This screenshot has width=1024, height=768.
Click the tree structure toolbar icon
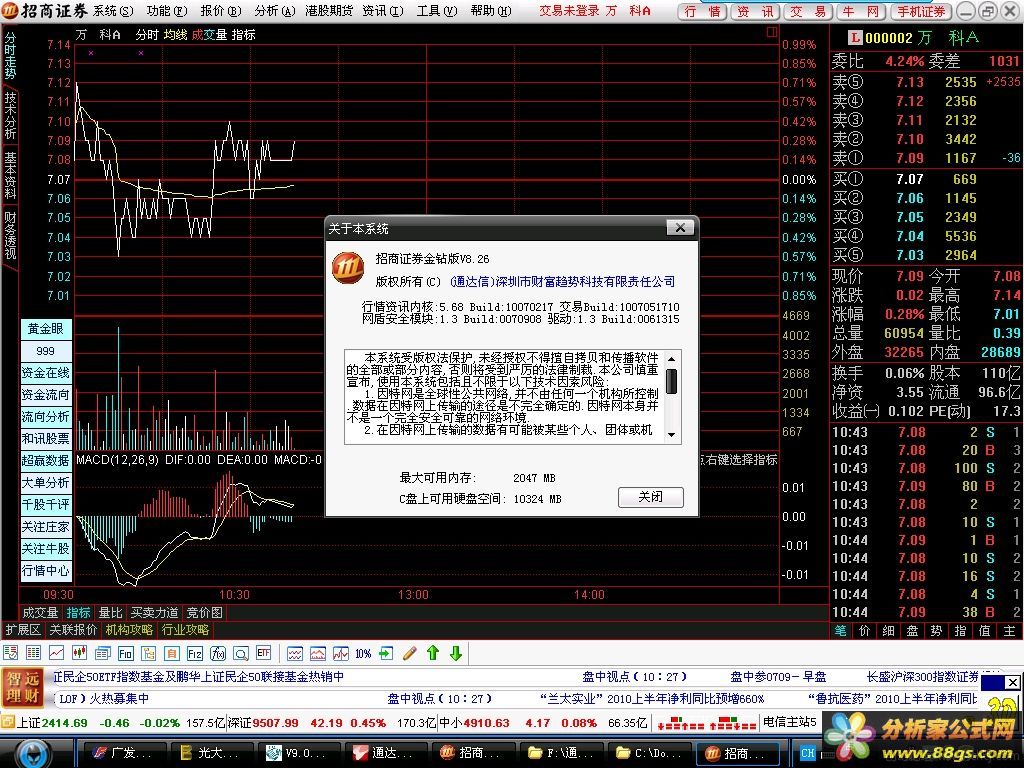[x=148, y=652]
